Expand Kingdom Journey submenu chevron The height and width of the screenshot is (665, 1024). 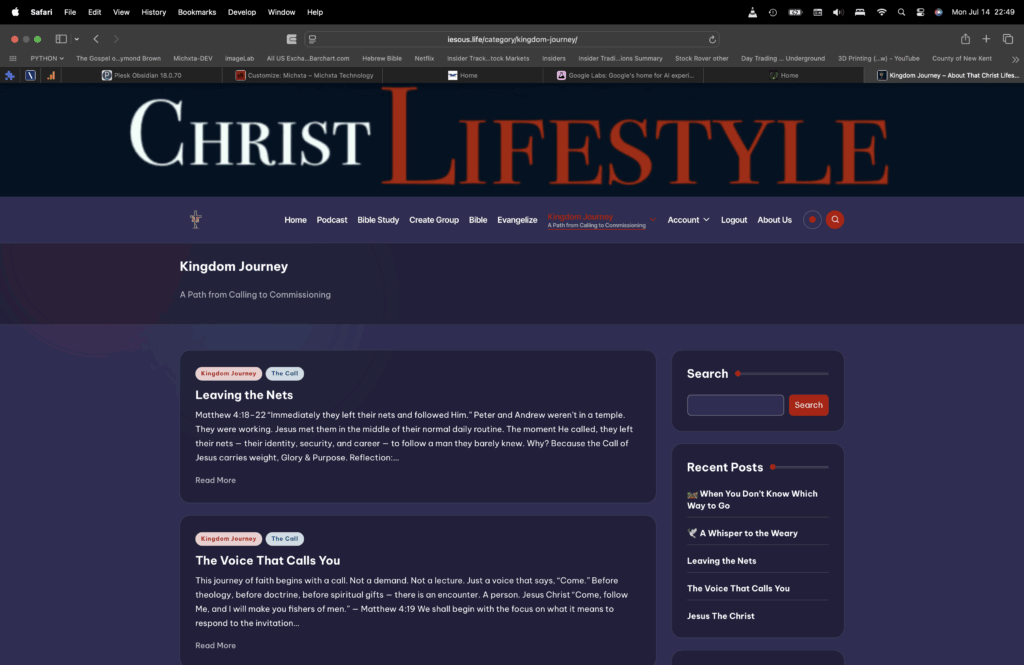click(x=653, y=219)
